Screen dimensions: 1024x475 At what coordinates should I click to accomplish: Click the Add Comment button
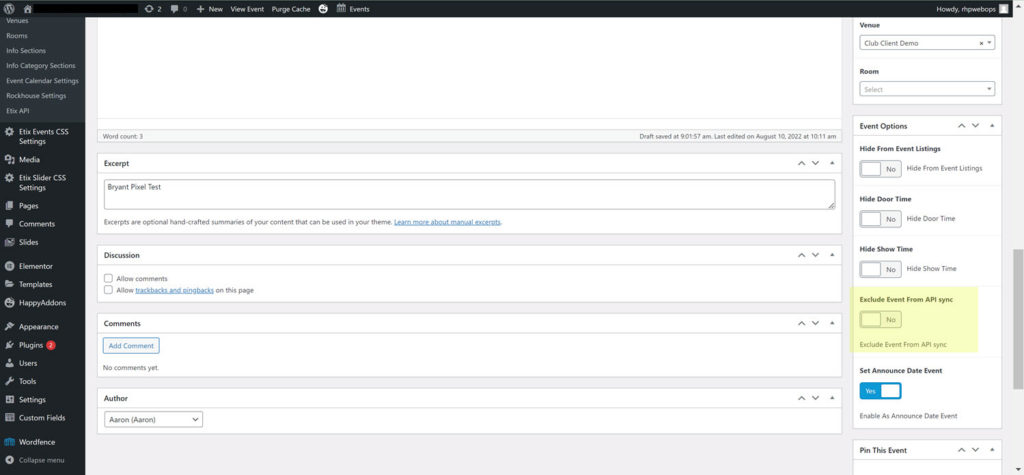[130, 345]
